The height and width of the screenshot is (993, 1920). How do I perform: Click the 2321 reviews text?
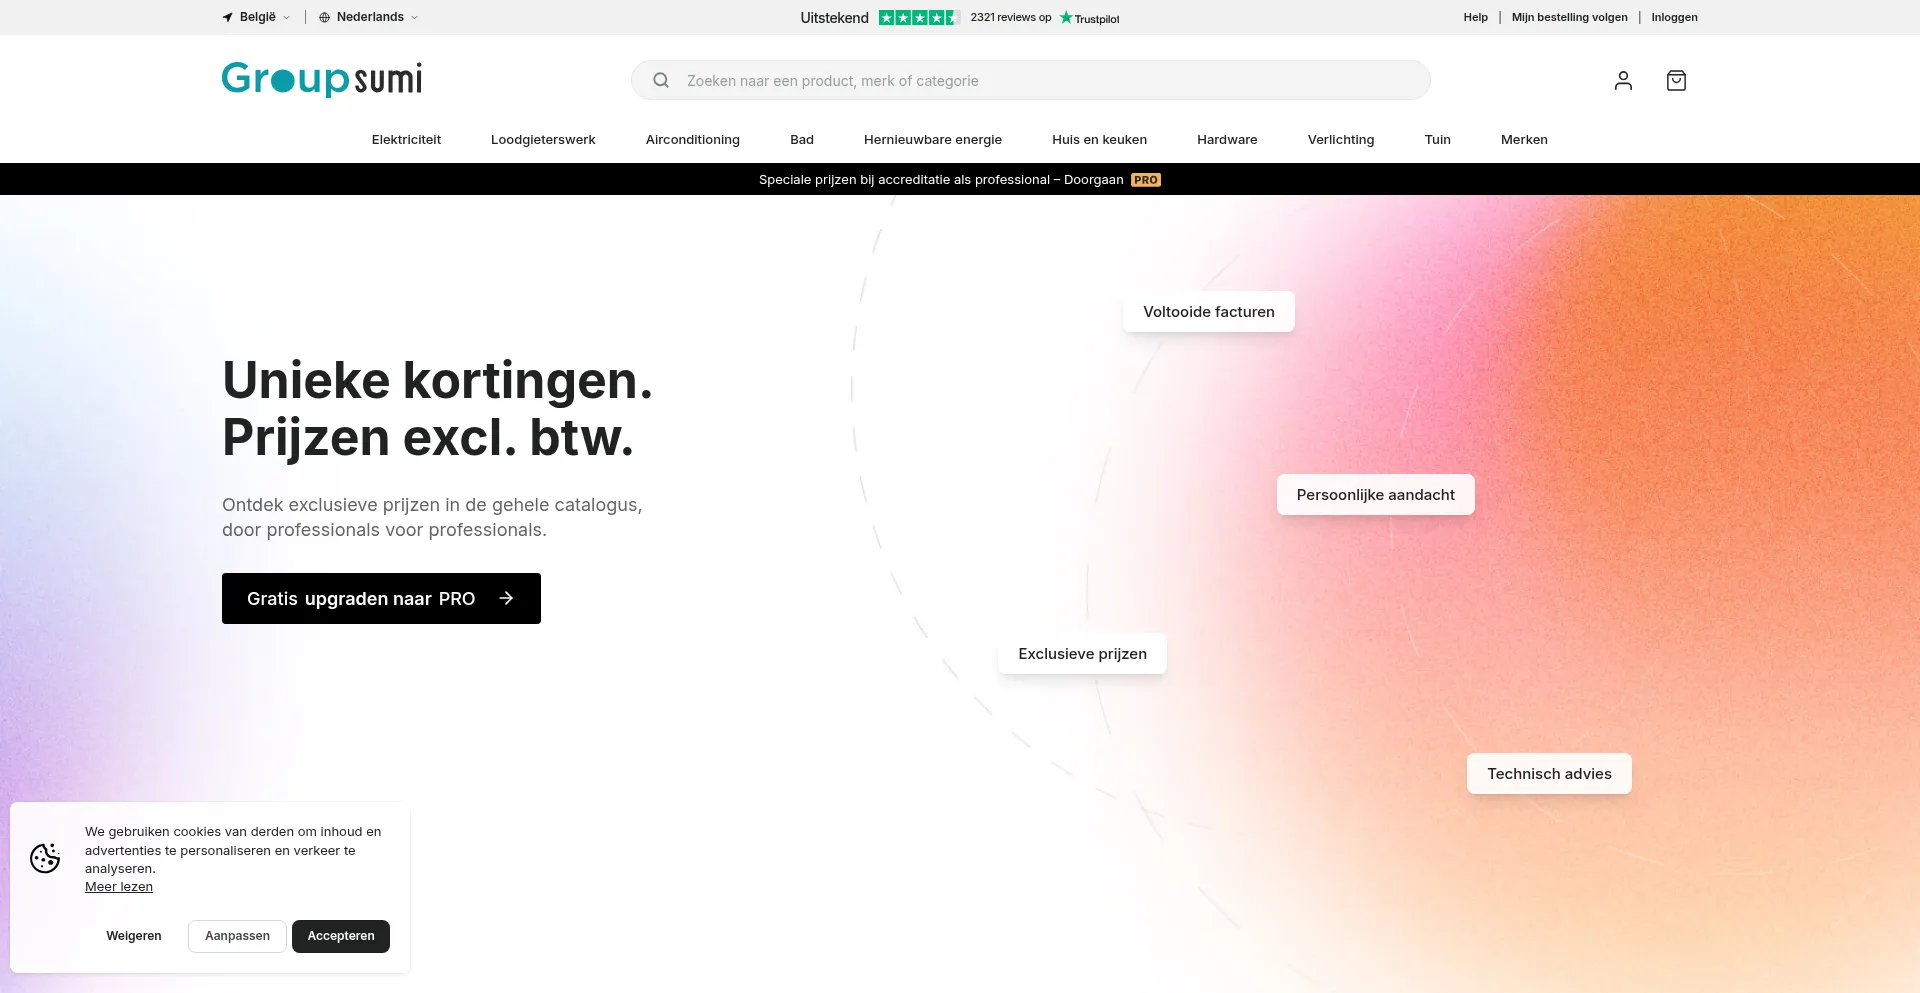[1011, 17]
